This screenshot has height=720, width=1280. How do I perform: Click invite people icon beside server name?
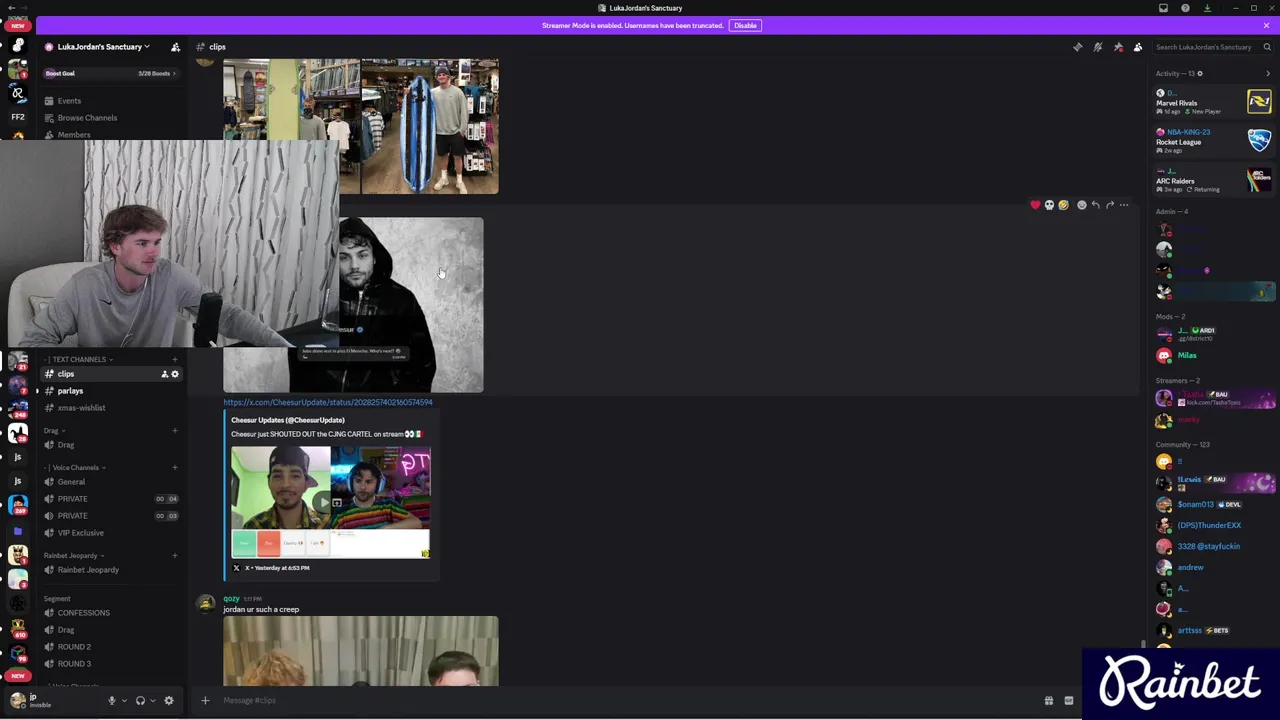[x=175, y=47]
